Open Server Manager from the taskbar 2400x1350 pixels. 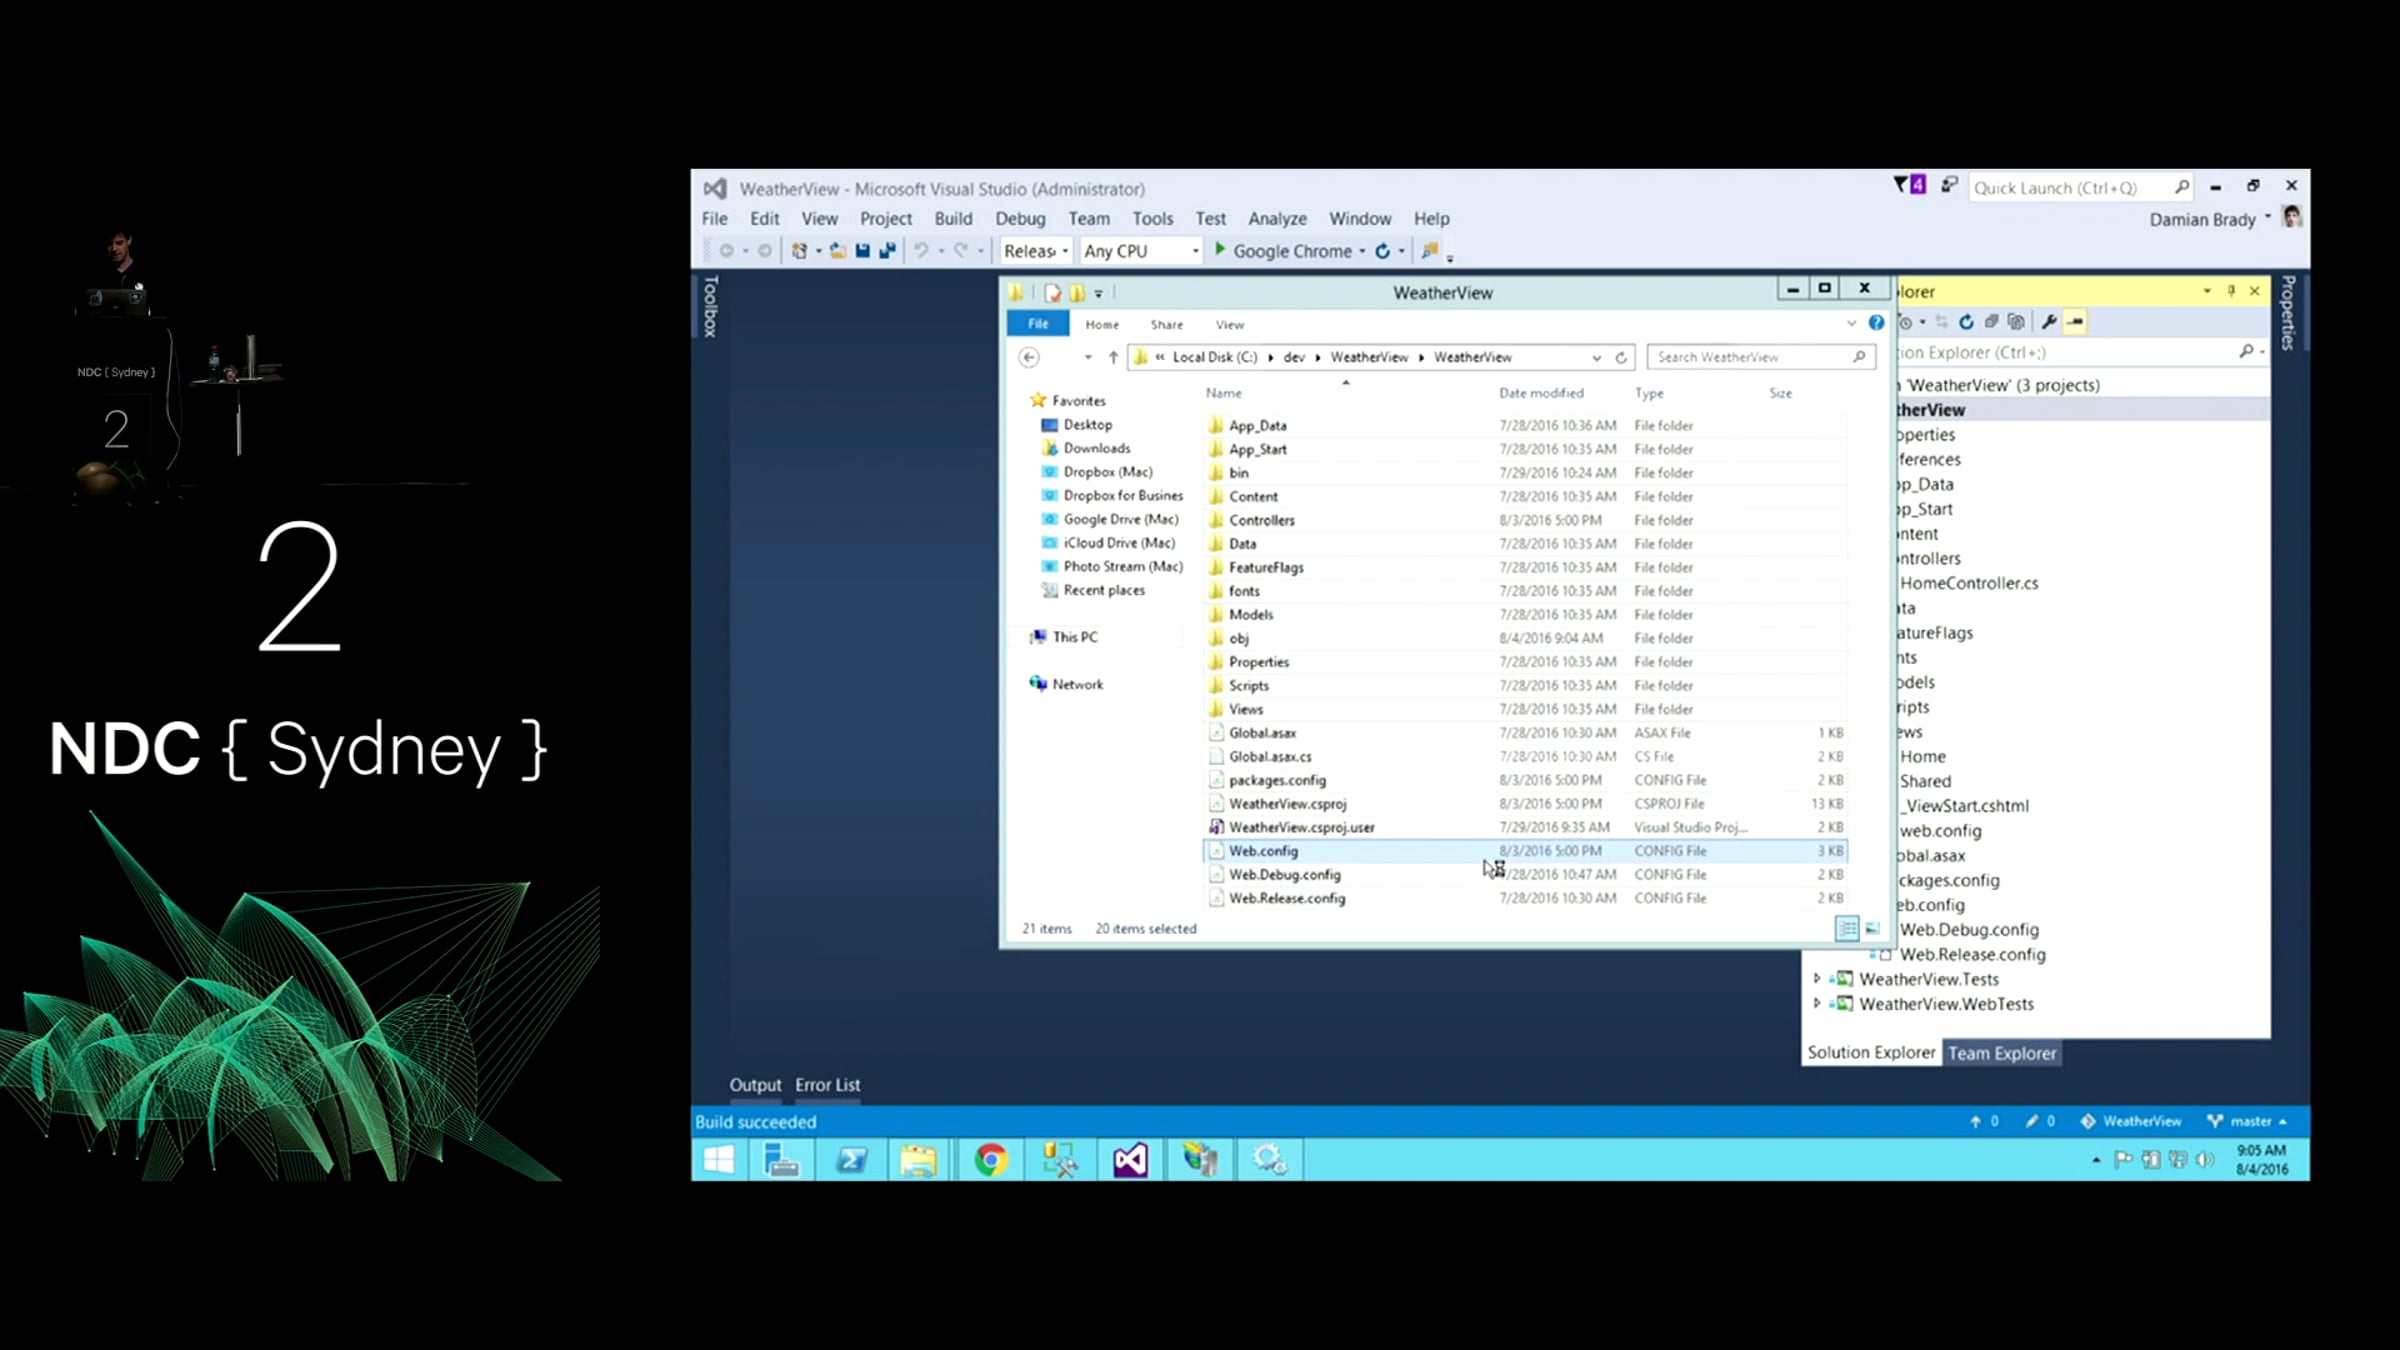coord(780,1160)
